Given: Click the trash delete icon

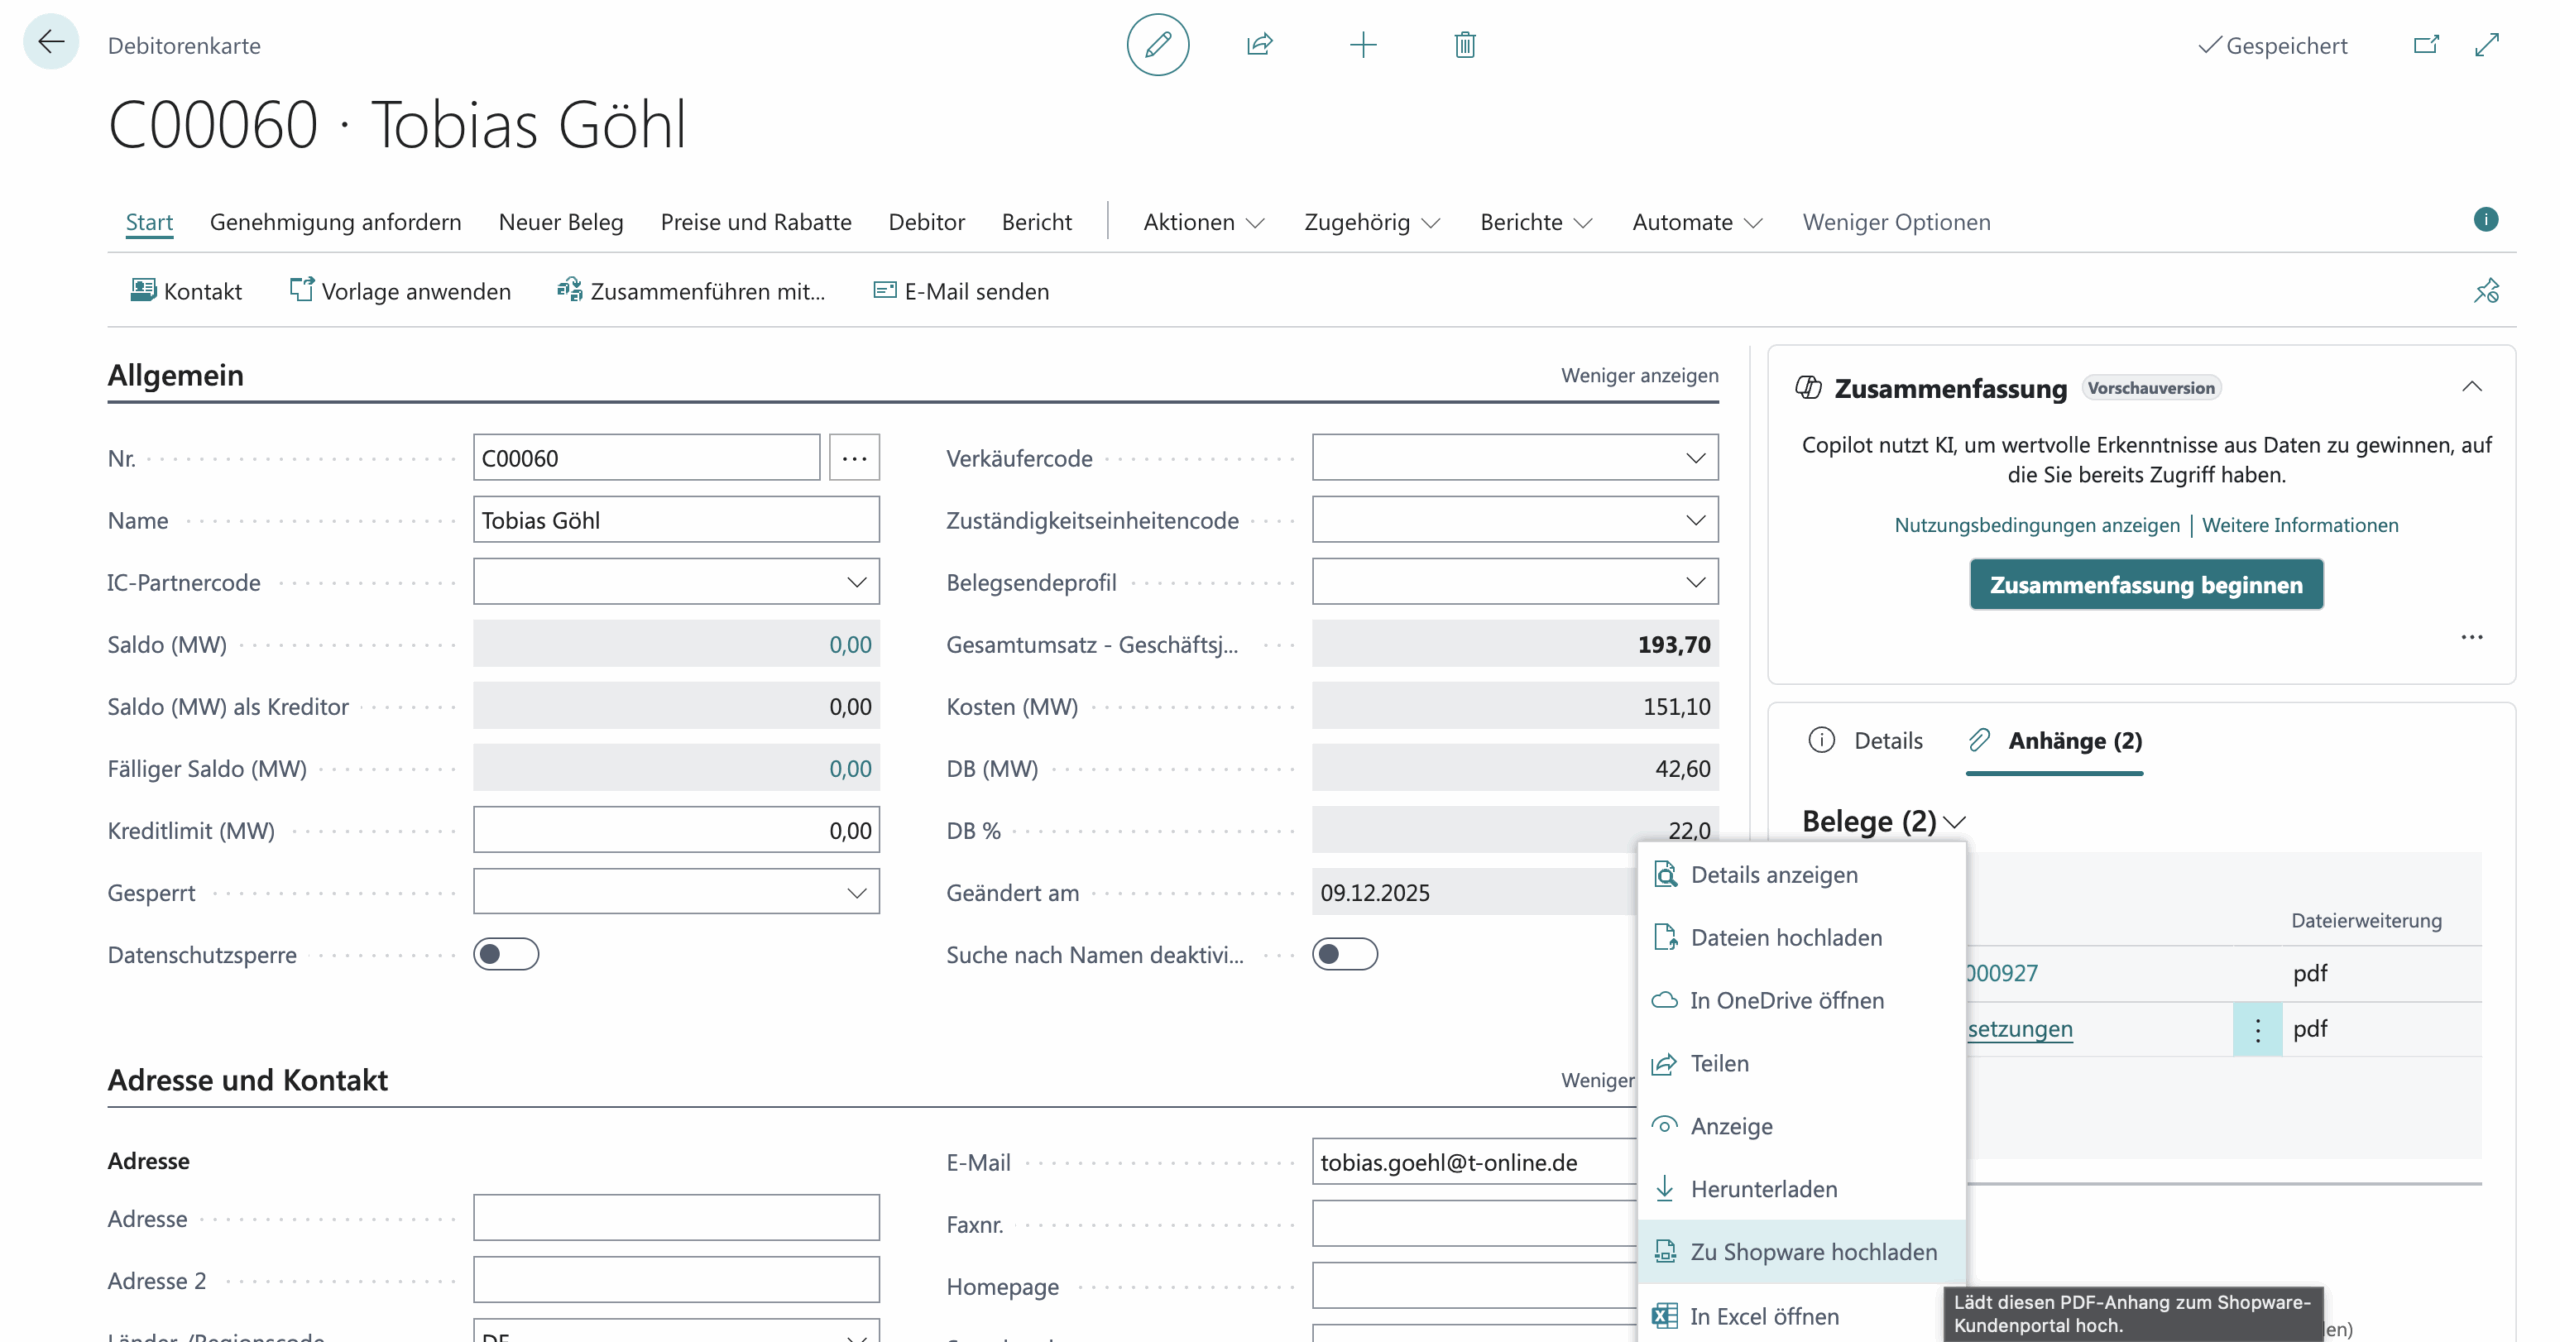Looking at the screenshot, I should [1464, 45].
